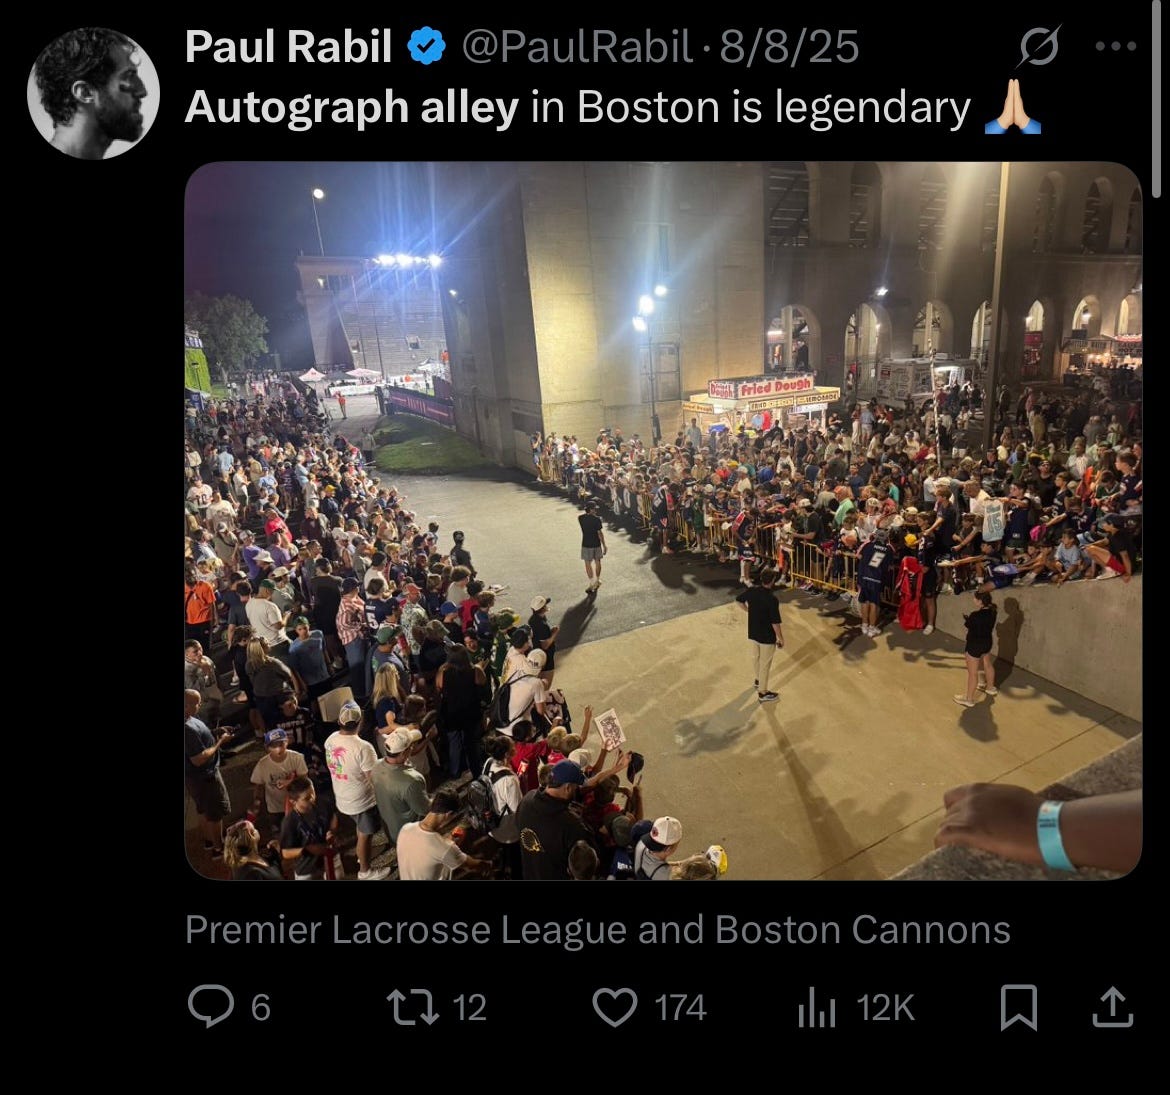This screenshot has height=1095, width=1170.
Task: Click the bolded Autograph alley text
Action: [x=351, y=107]
